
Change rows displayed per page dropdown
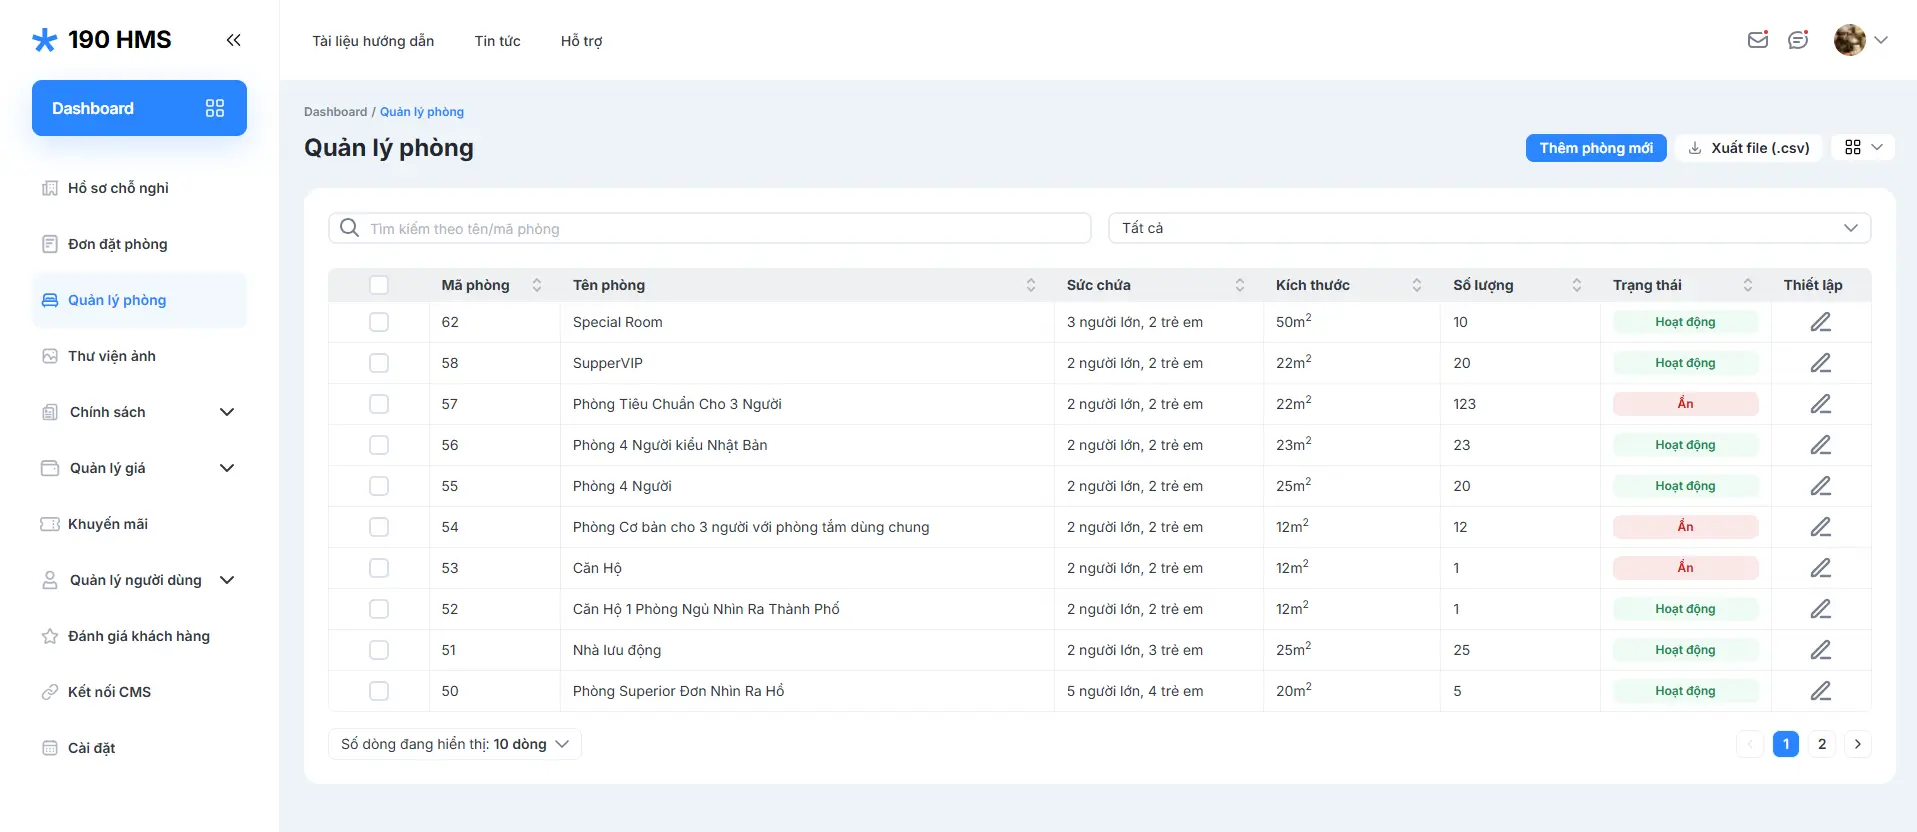455,744
